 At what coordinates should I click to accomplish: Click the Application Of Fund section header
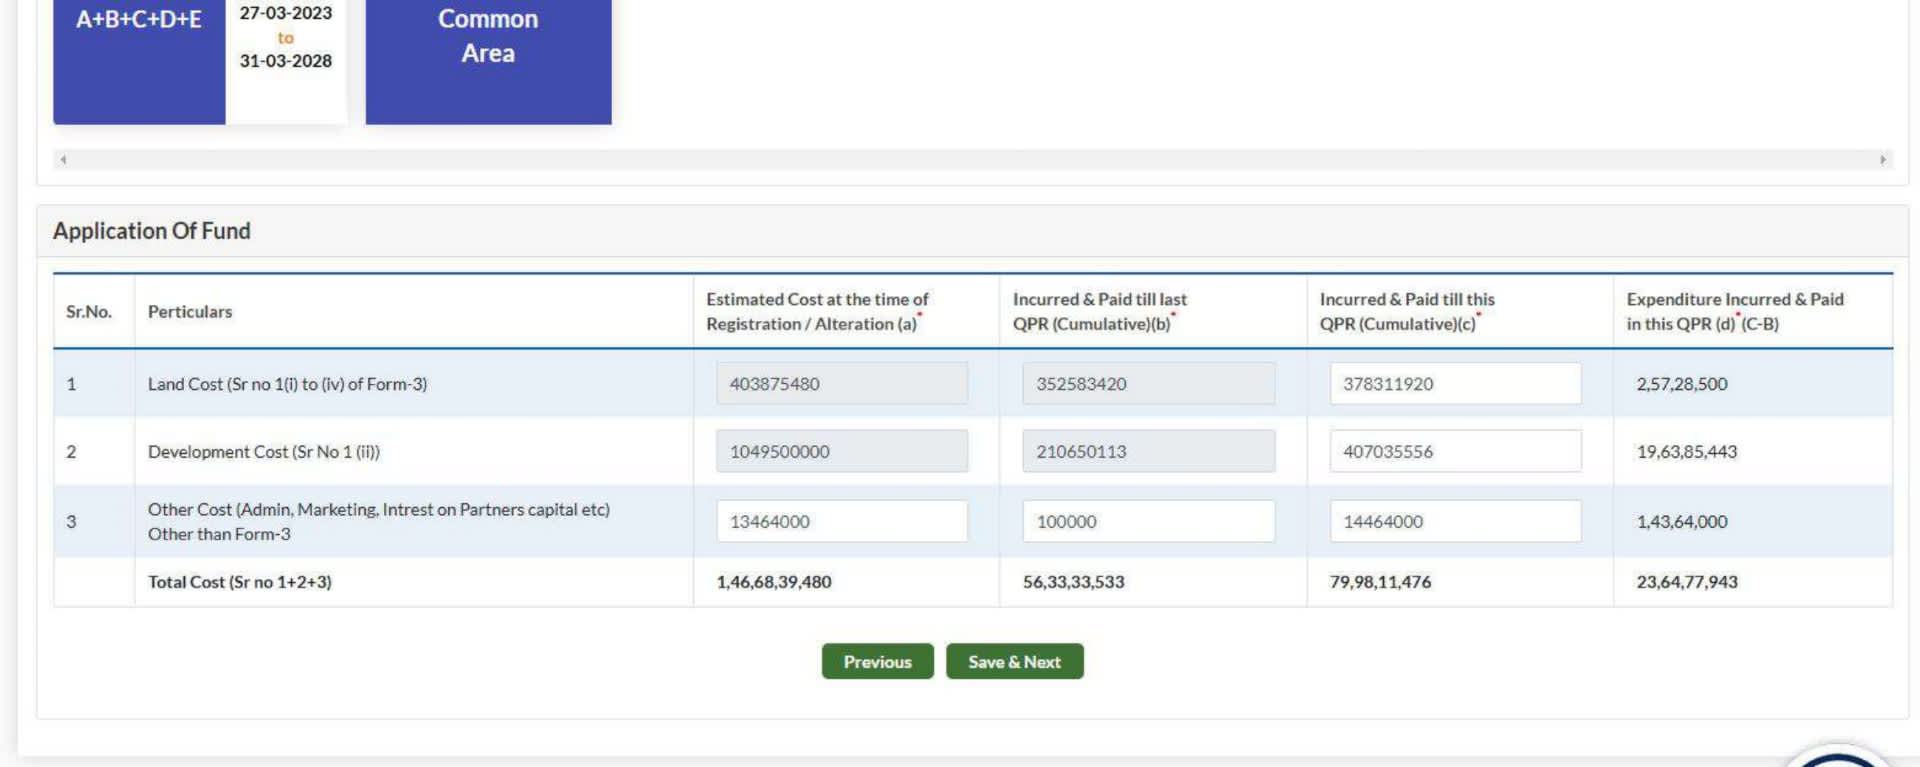click(x=152, y=231)
